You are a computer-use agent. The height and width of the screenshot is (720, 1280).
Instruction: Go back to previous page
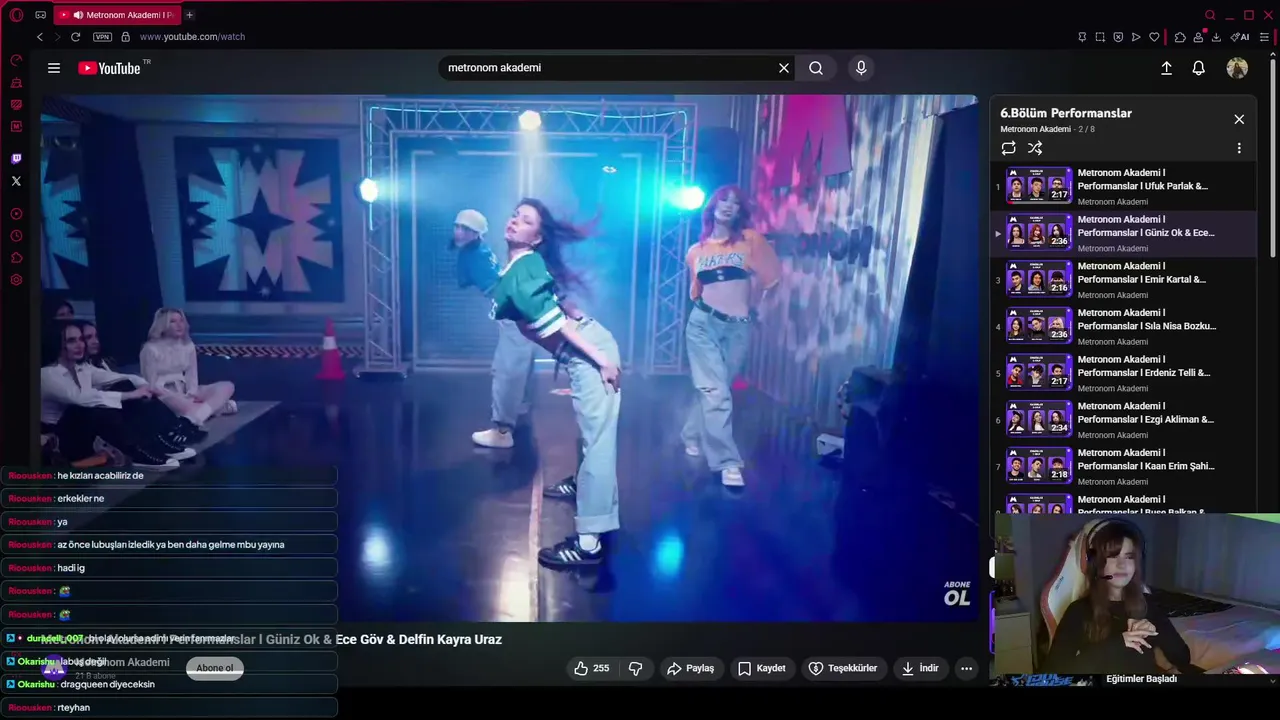click(40, 37)
